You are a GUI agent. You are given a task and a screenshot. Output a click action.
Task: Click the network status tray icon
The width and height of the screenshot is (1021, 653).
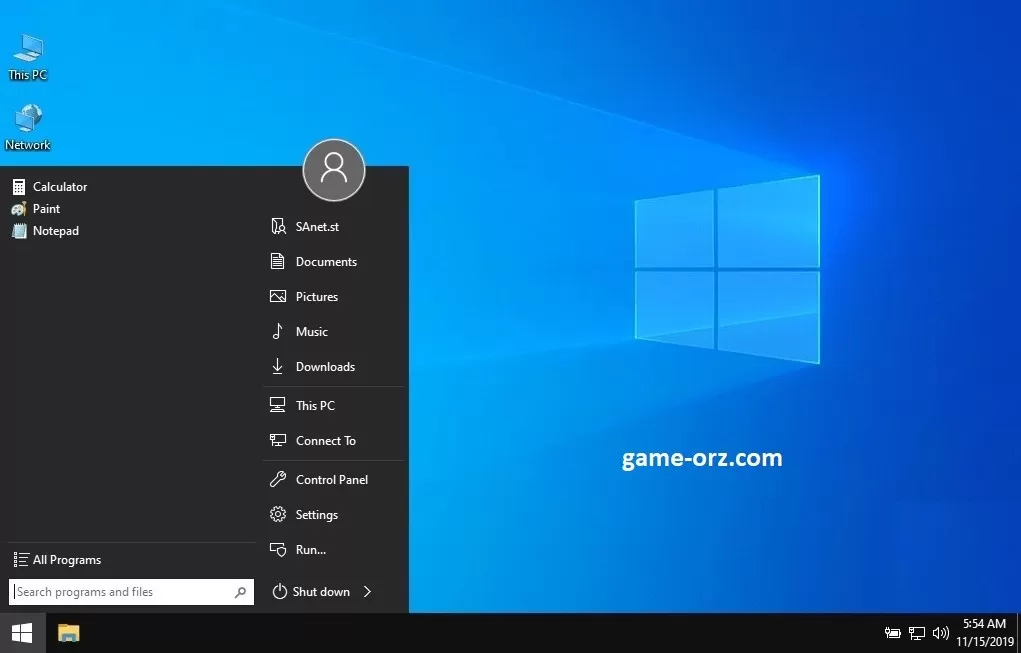[916, 633]
